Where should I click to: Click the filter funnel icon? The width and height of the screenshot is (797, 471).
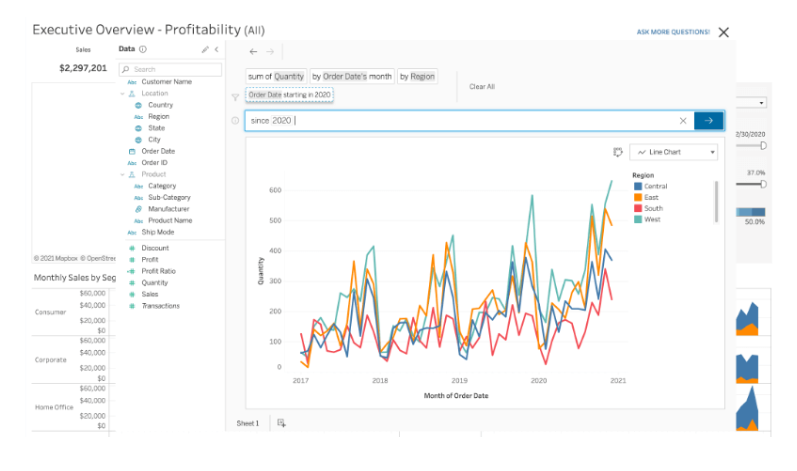(235, 97)
